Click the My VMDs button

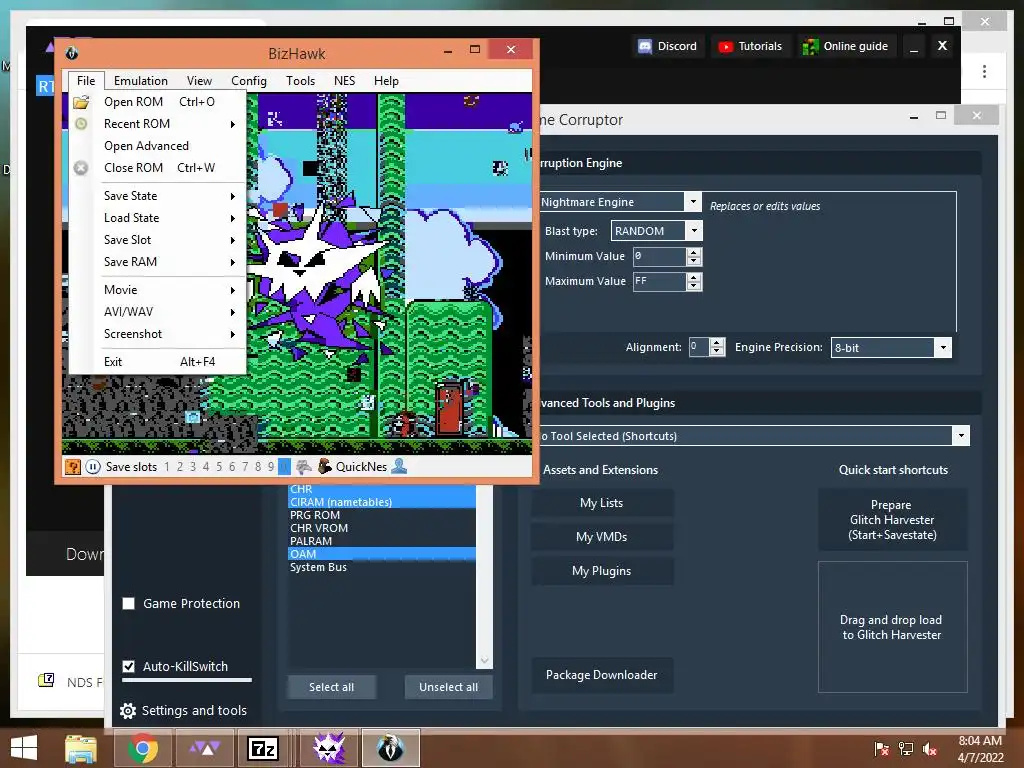(601, 537)
